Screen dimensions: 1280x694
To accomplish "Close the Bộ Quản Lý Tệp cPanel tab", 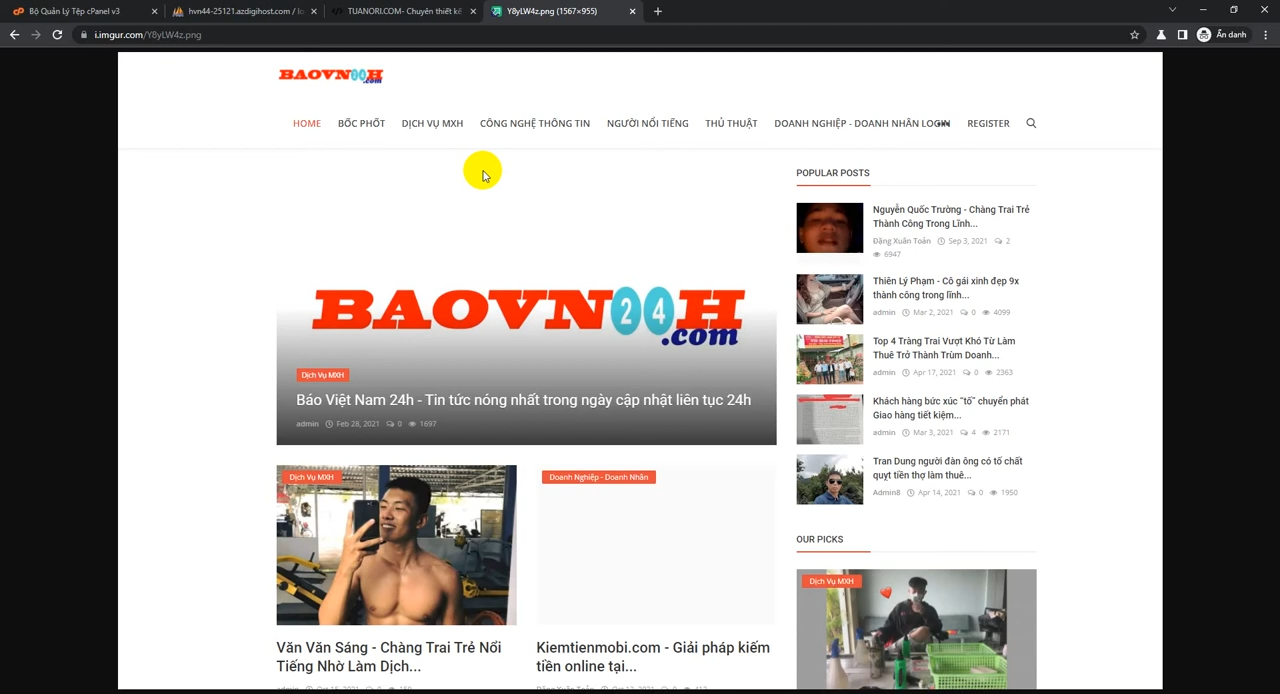I will coord(154,11).
